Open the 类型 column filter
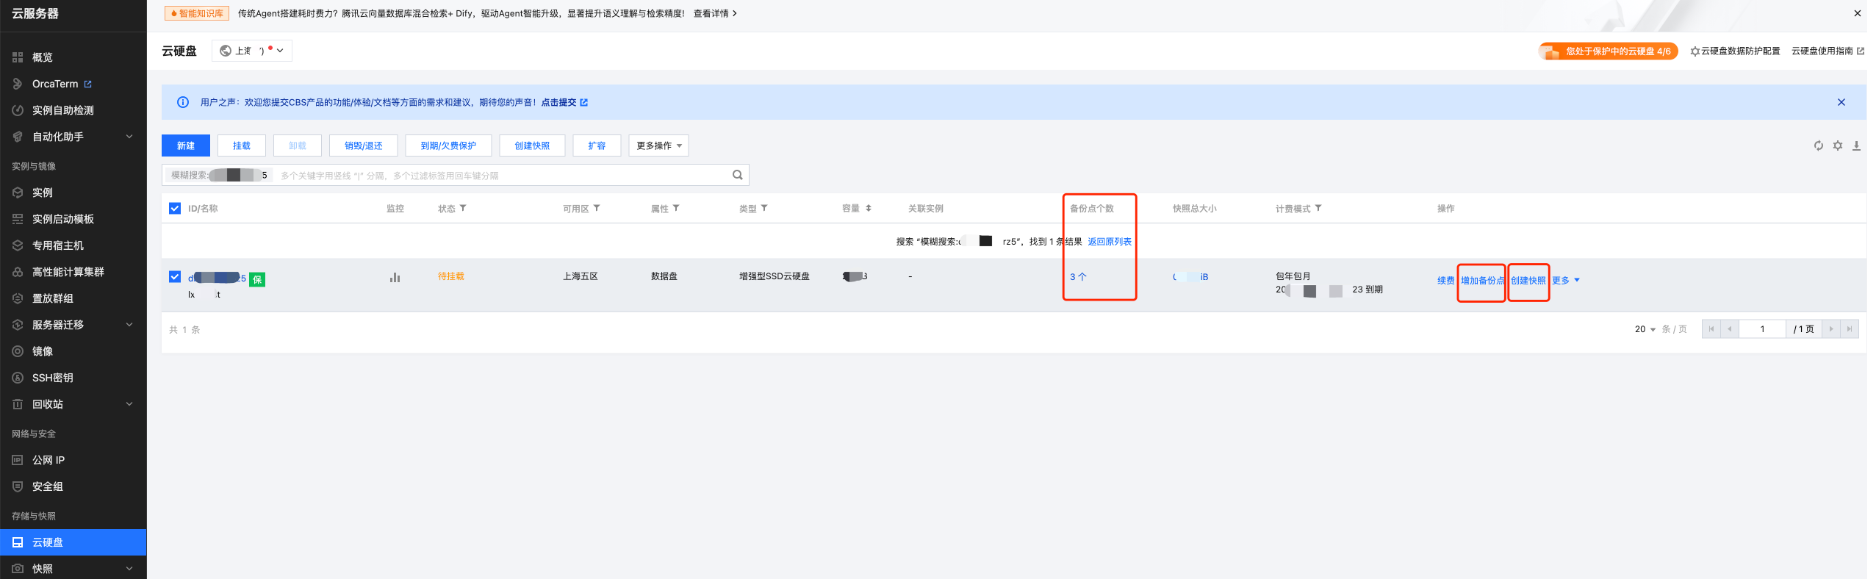Screen dimensions: 1867x579 pyautogui.click(x=764, y=208)
